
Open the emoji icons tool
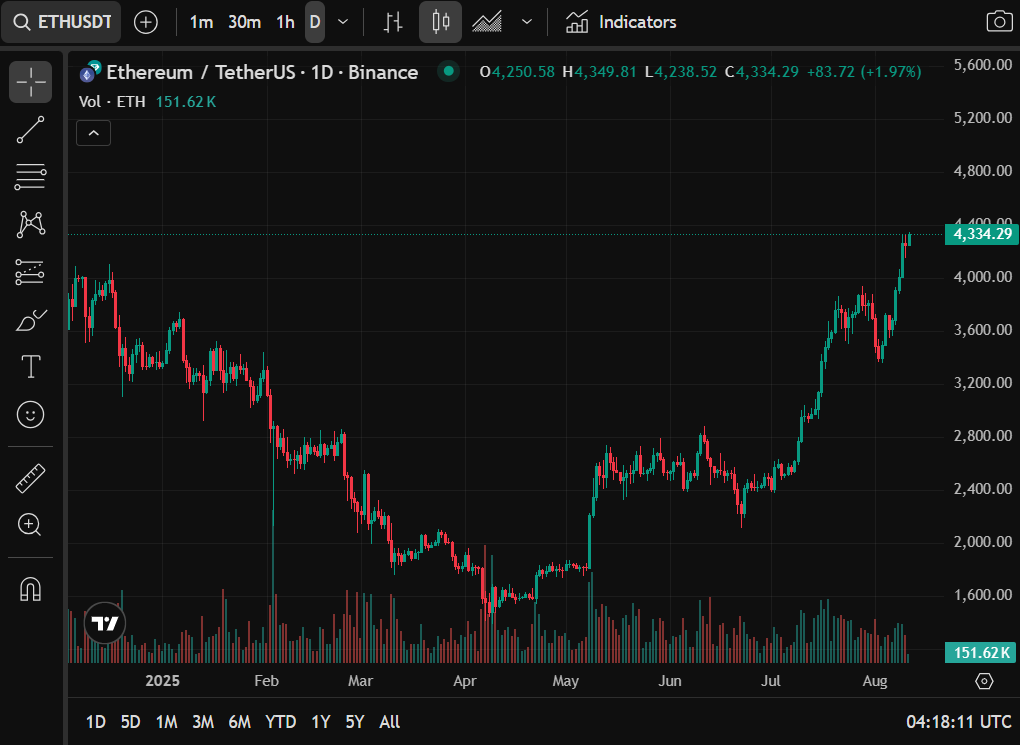[31, 414]
